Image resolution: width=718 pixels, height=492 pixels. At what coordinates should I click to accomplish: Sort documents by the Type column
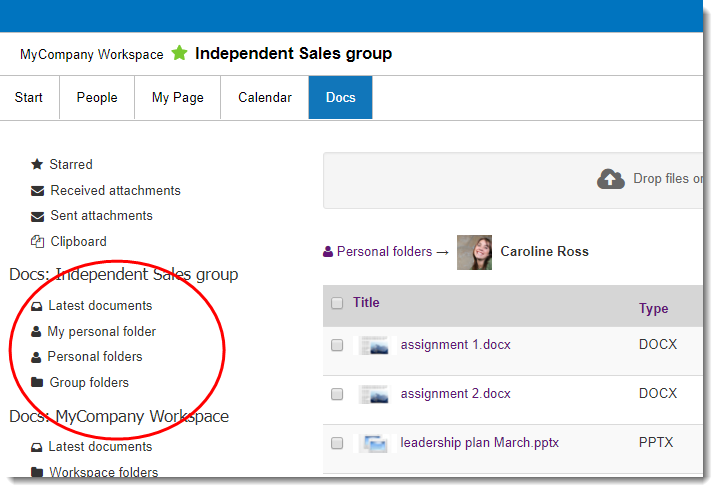[x=653, y=308]
